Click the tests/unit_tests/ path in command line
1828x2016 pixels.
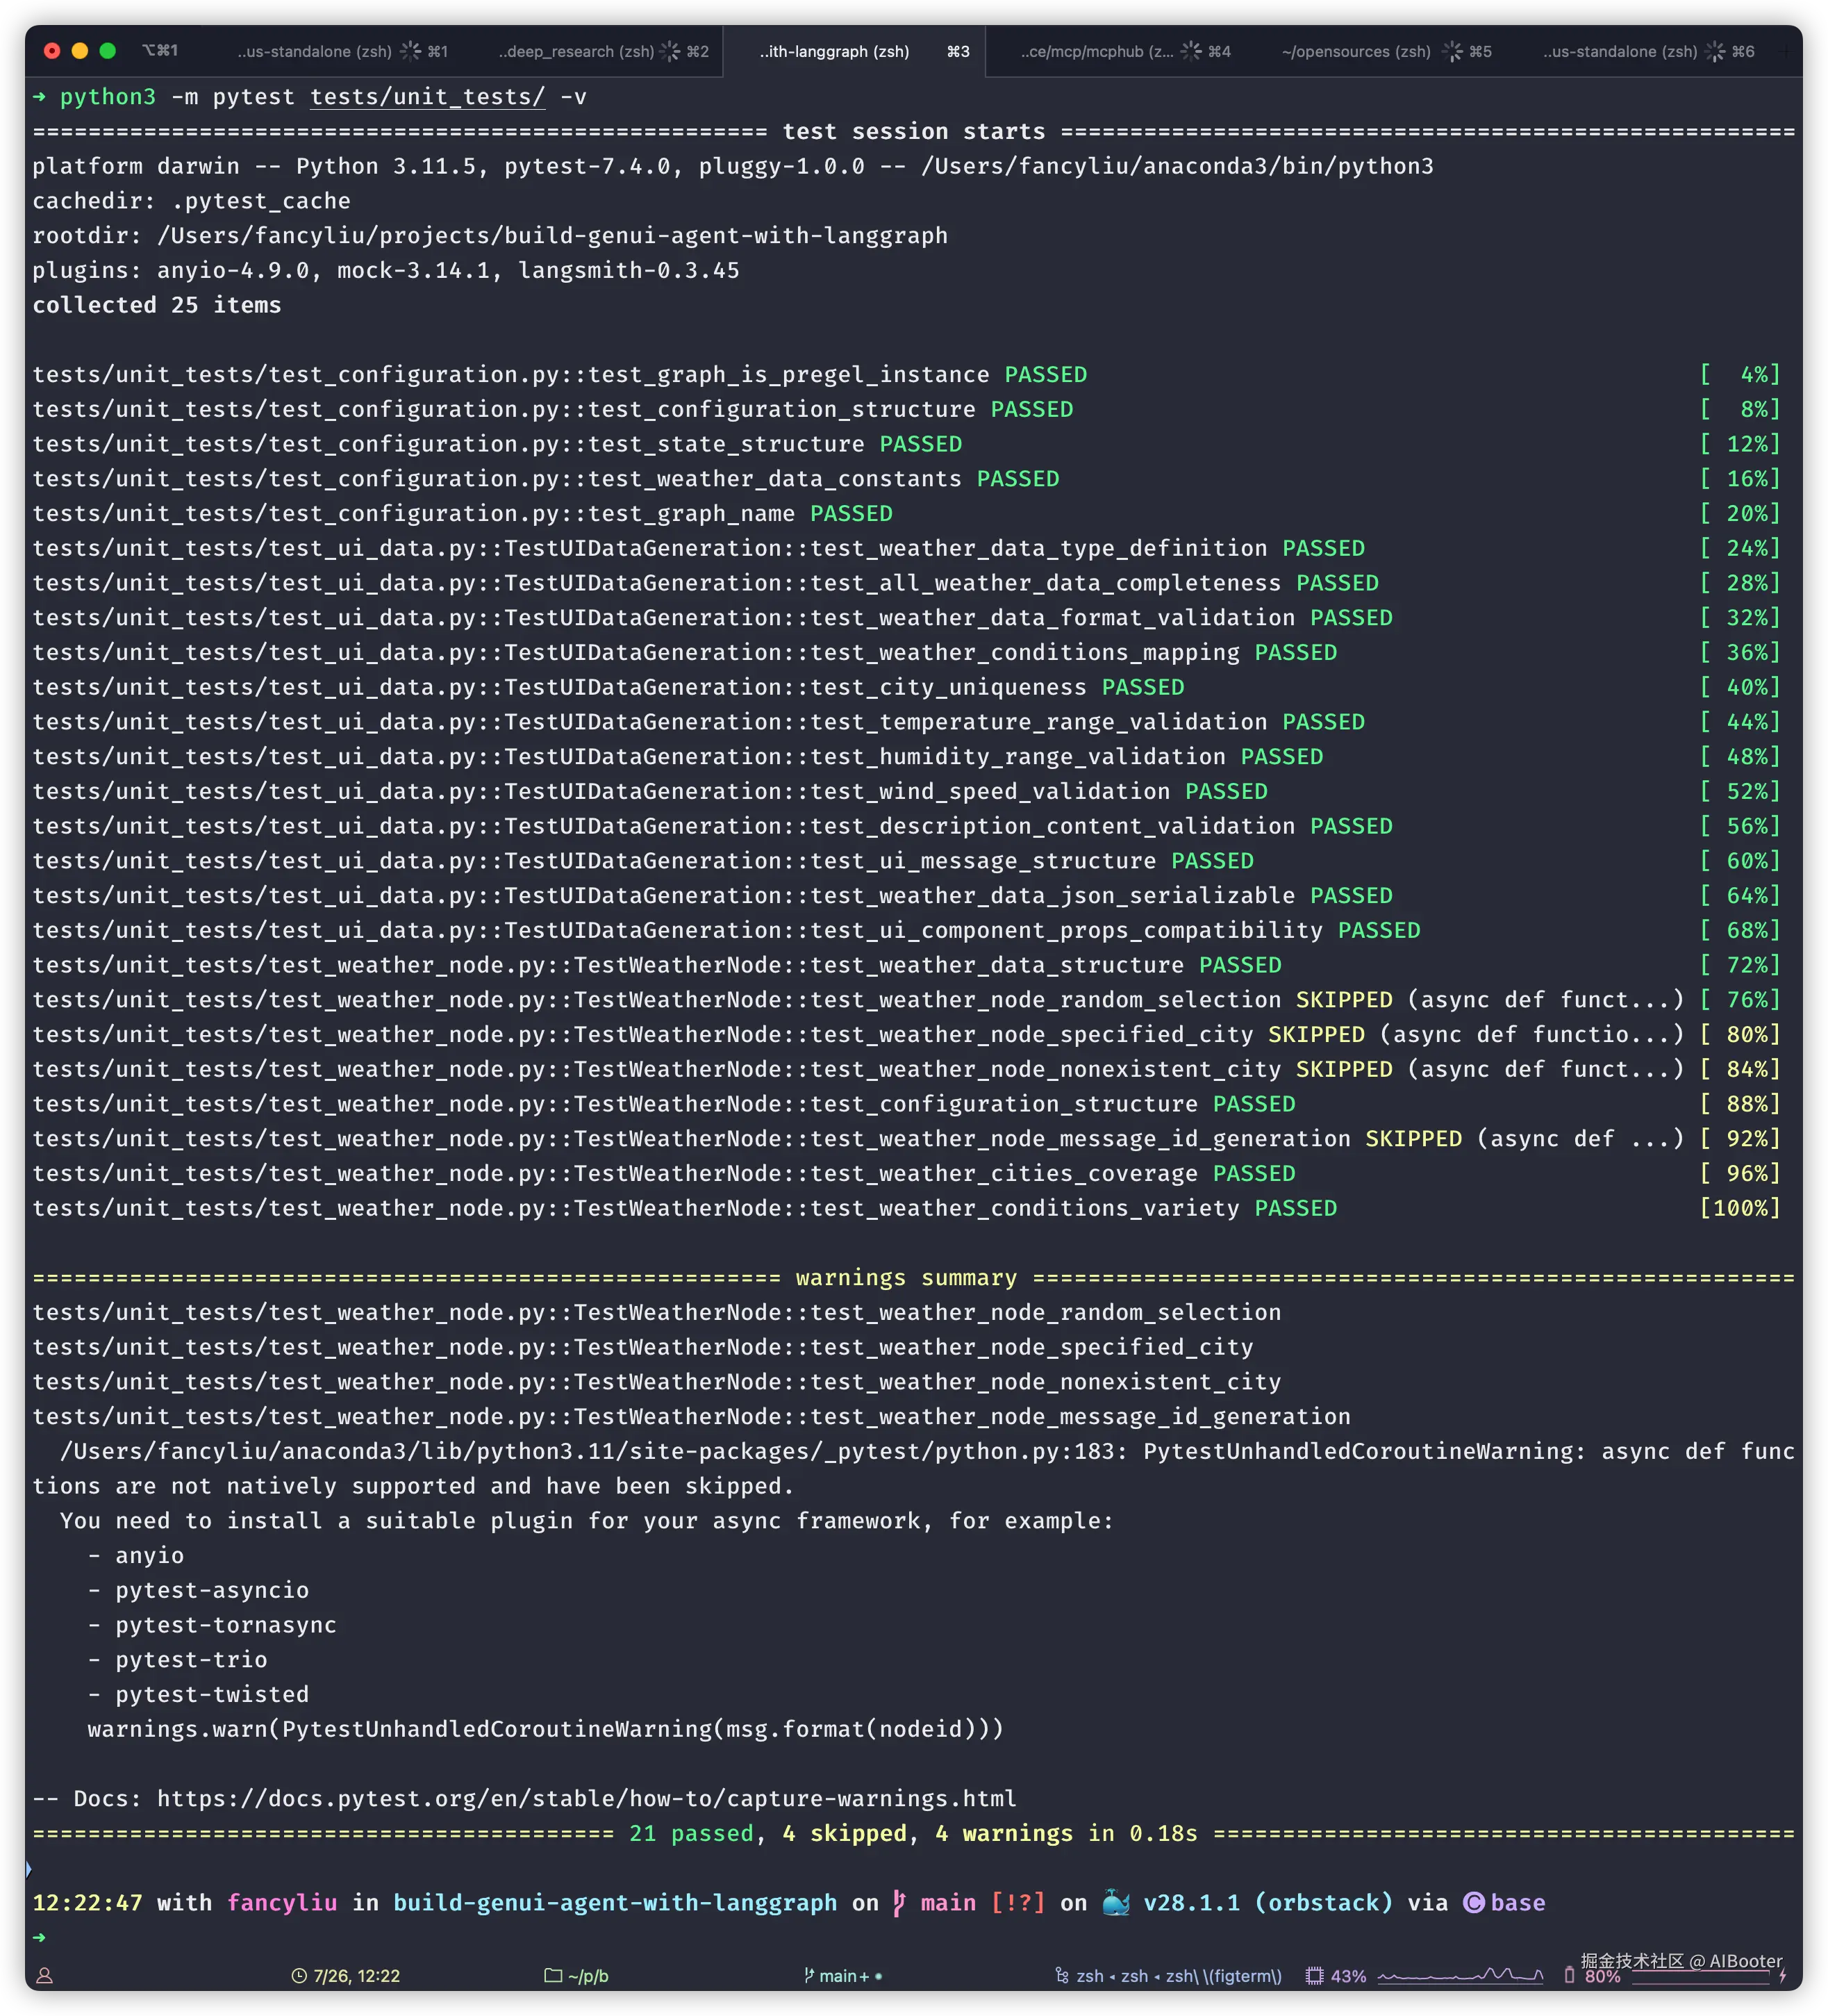pos(427,97)
